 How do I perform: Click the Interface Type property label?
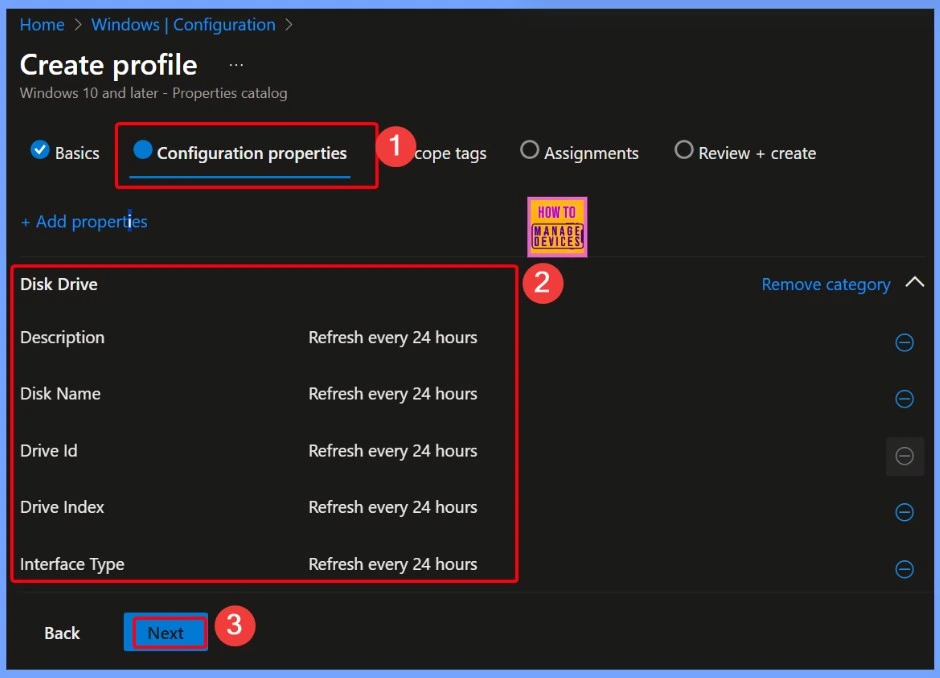(72, 564)
